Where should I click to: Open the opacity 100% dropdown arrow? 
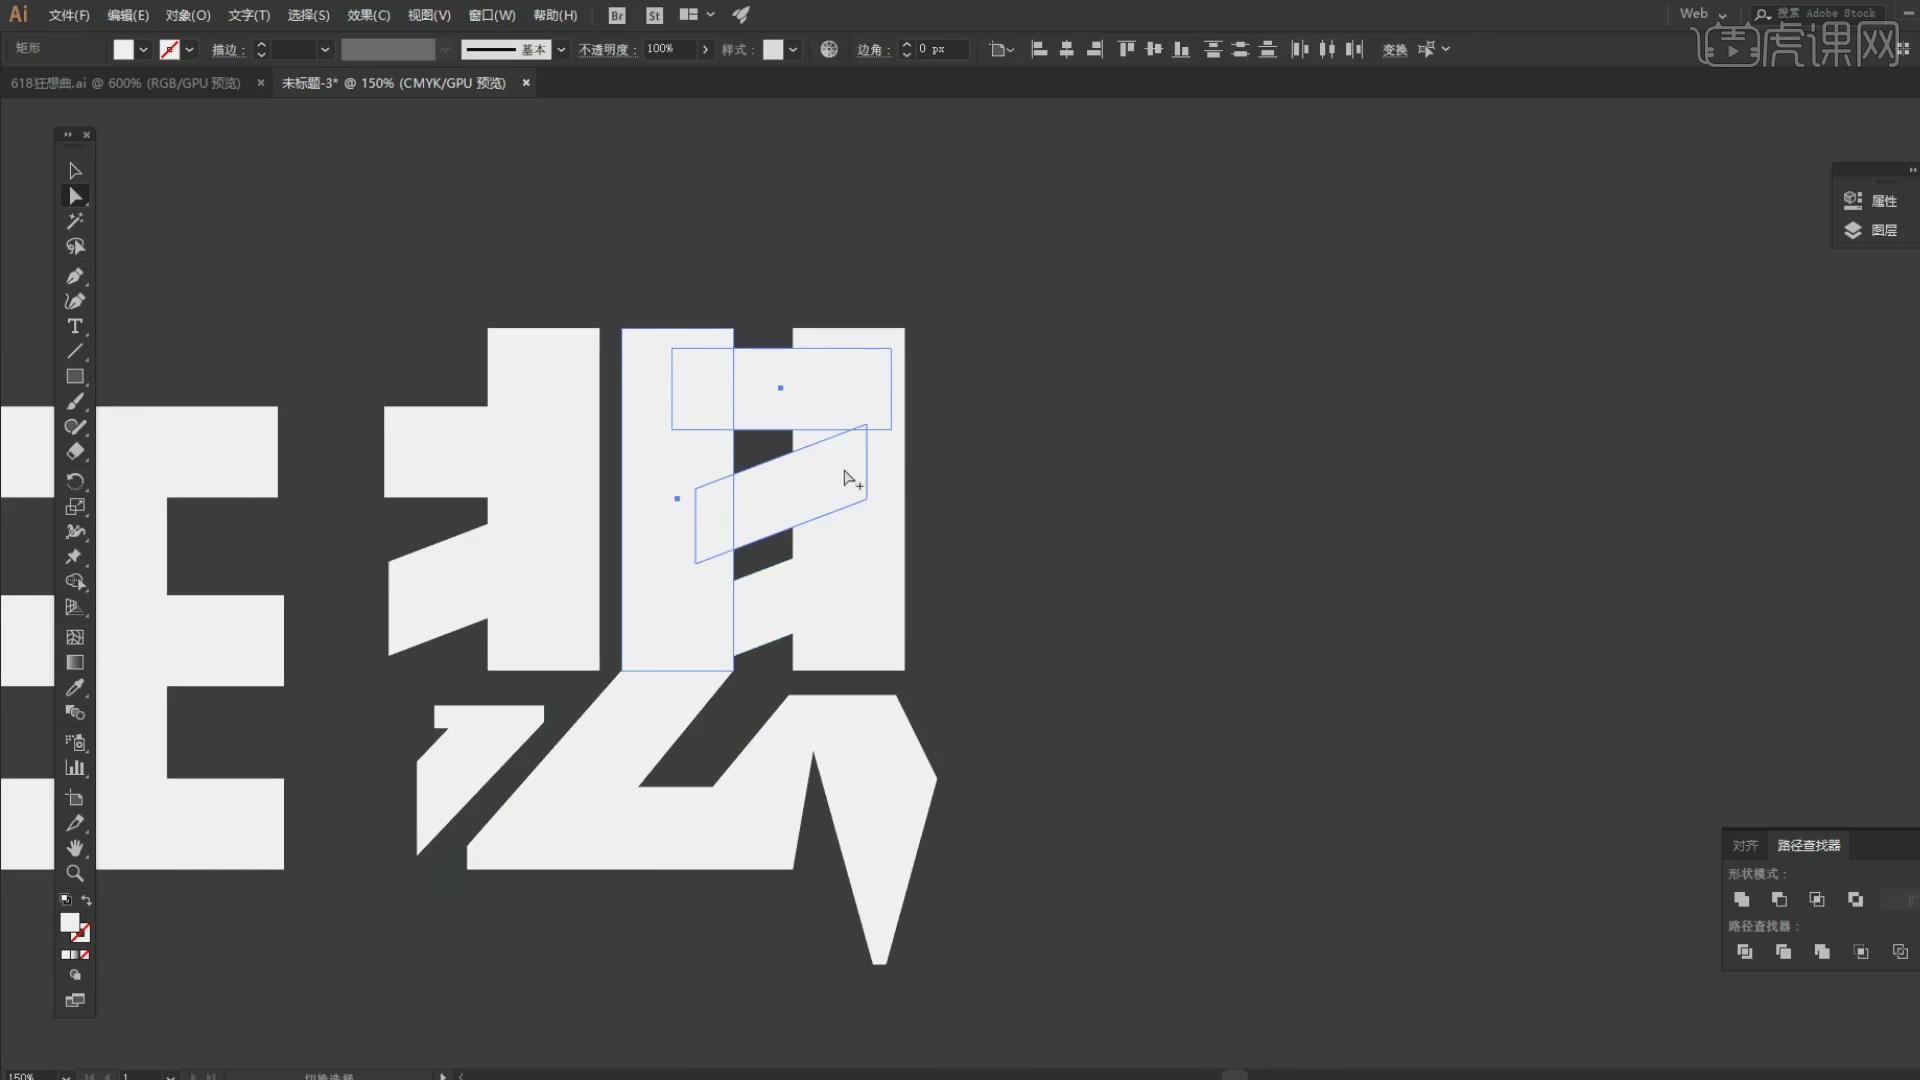(705, 49)
